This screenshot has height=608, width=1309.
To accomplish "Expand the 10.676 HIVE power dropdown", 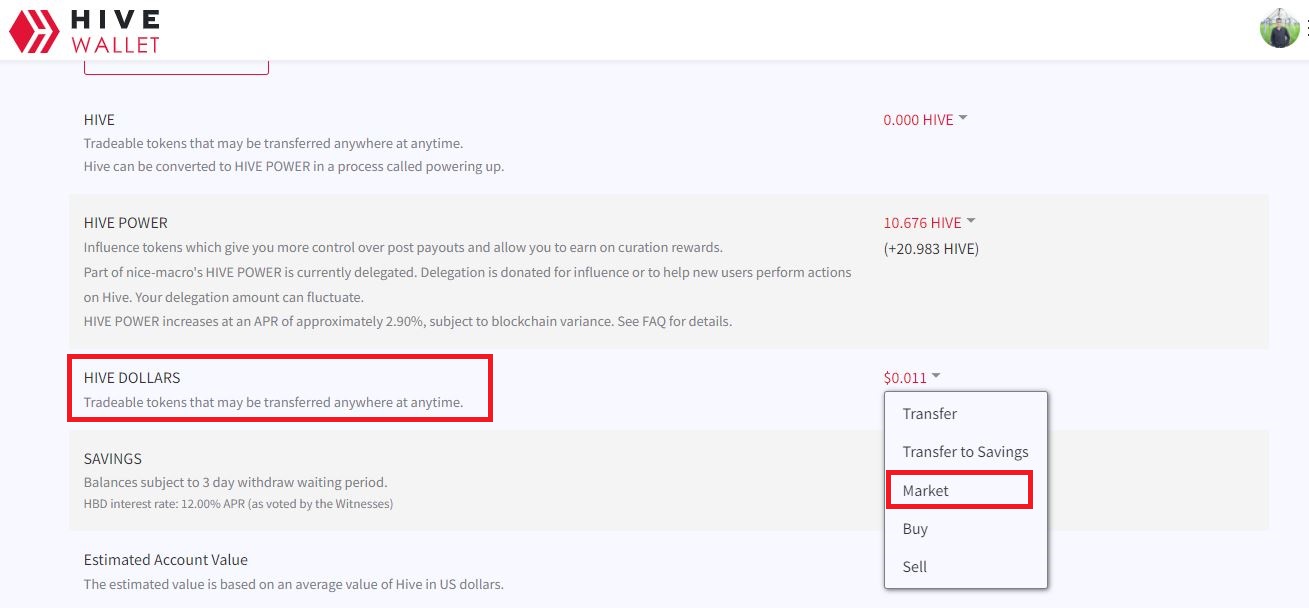I will click(929, 223).
